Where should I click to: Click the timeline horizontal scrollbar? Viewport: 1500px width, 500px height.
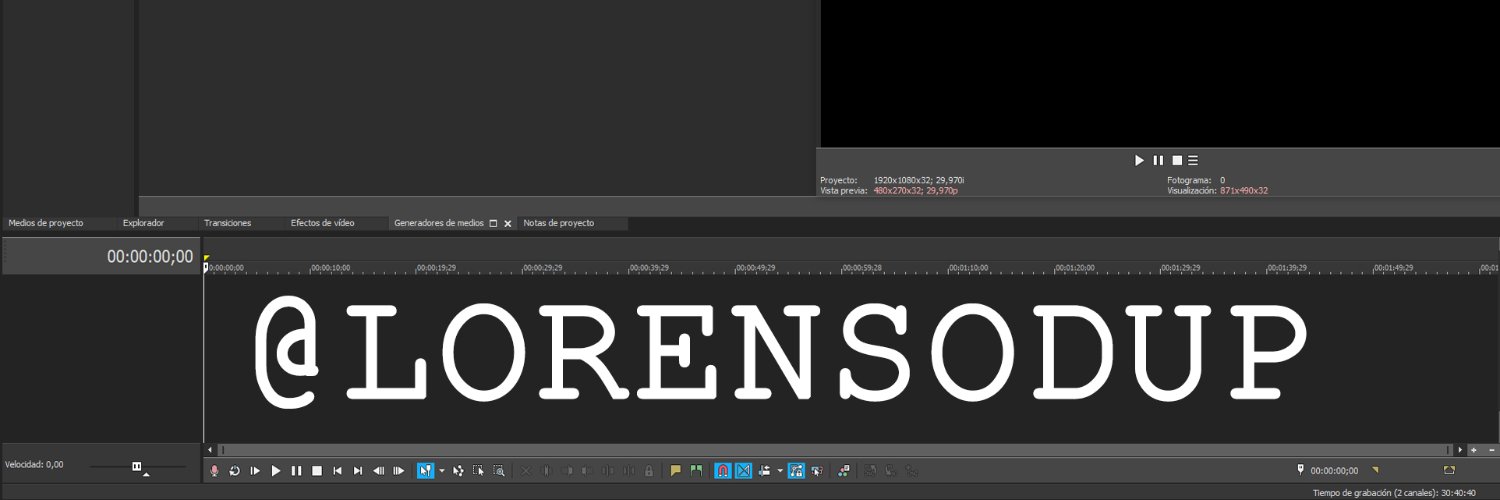pyautogui.click(x=835, y=450)
